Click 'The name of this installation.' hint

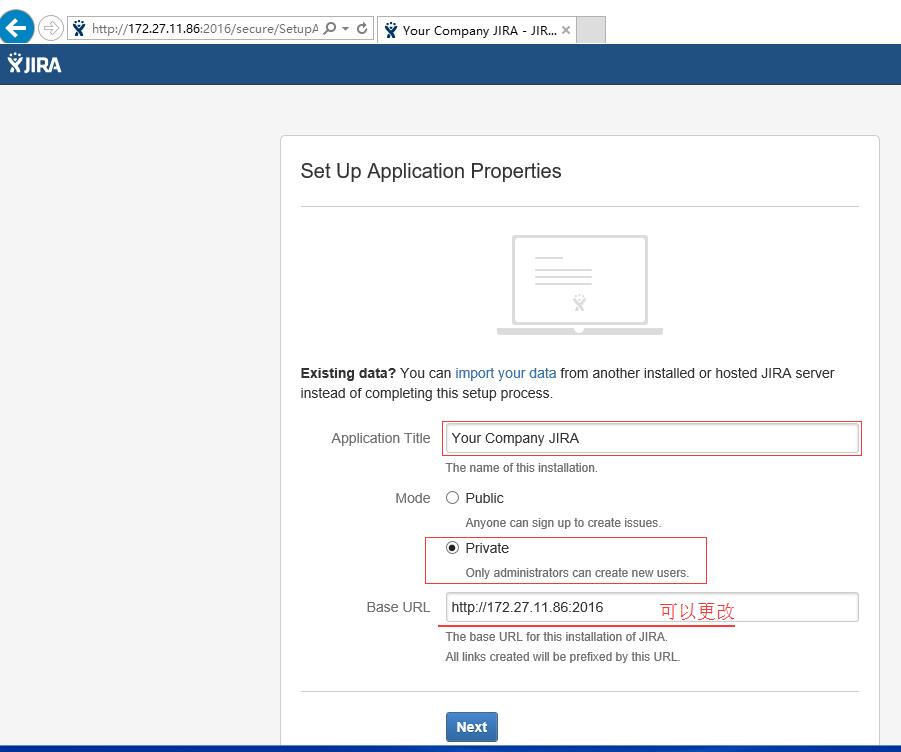click(x=522, y=468)
